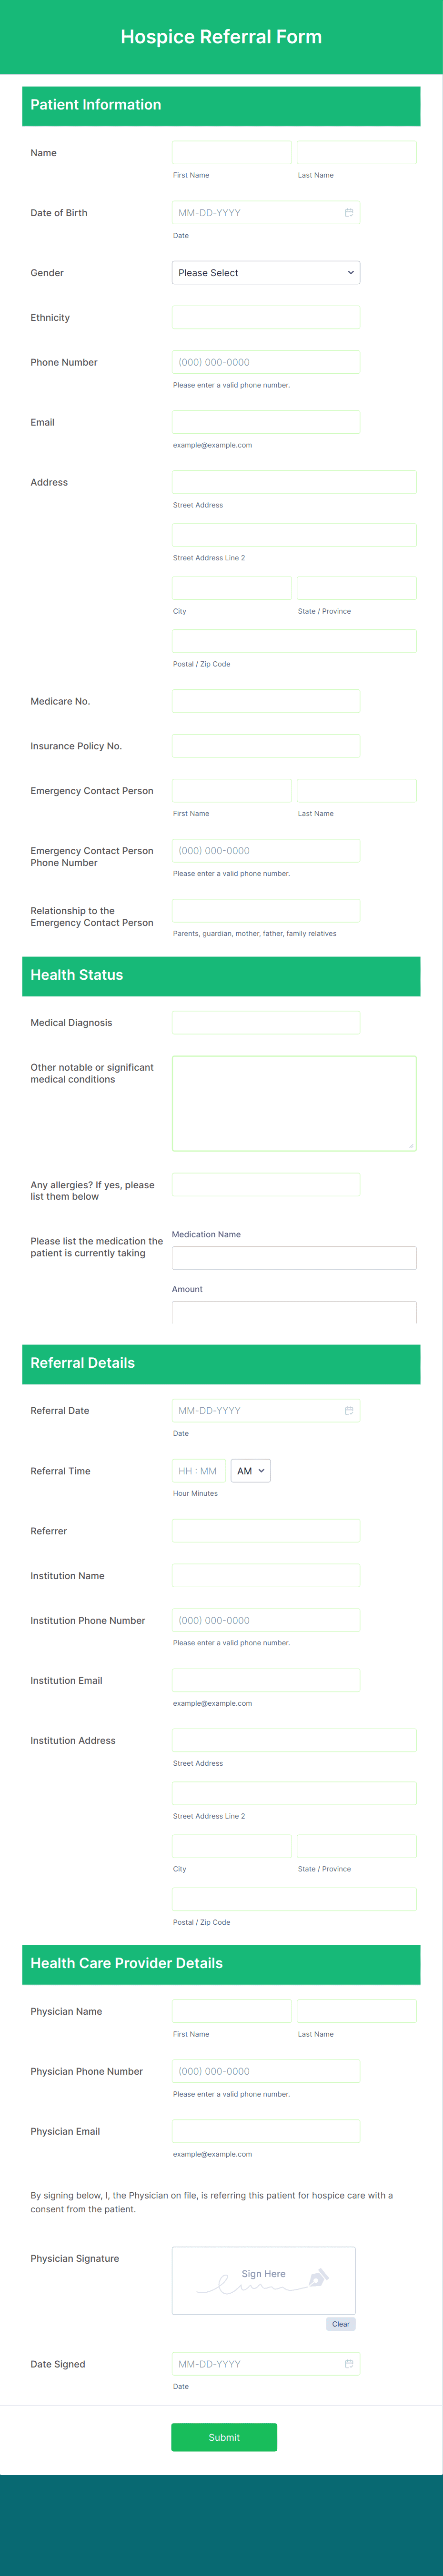This screenshot has height=2576, width=443.
Task: Click the patient Email field
Action: tap(265, 422)
